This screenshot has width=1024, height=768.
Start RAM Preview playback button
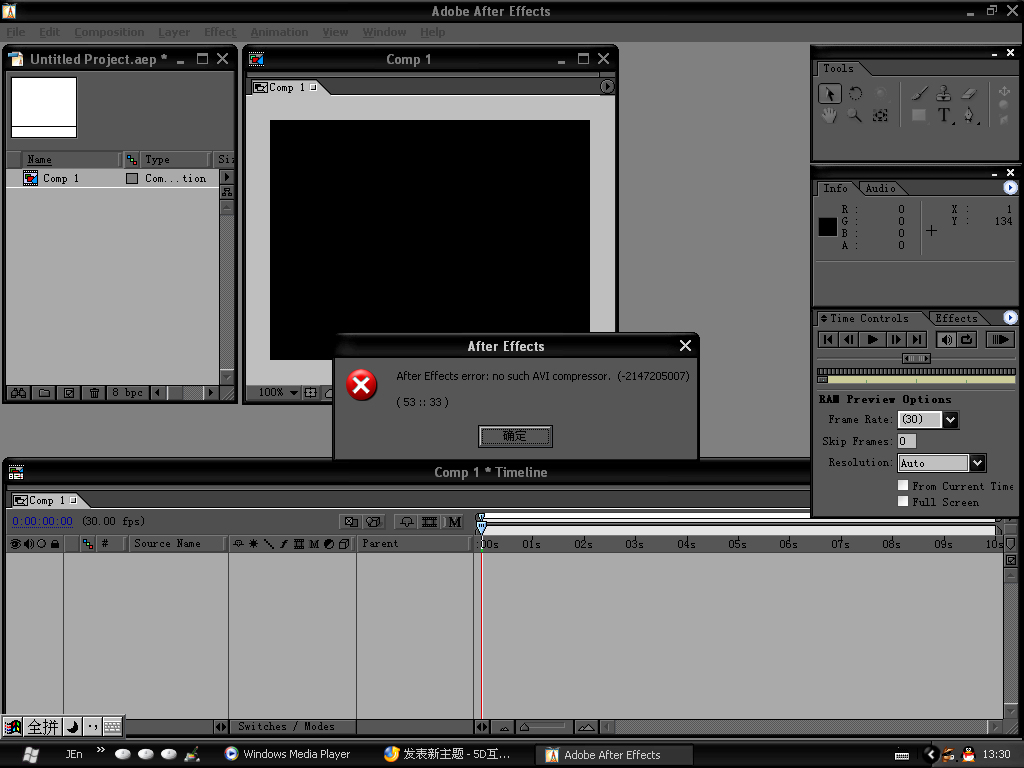pos(1000,339)
